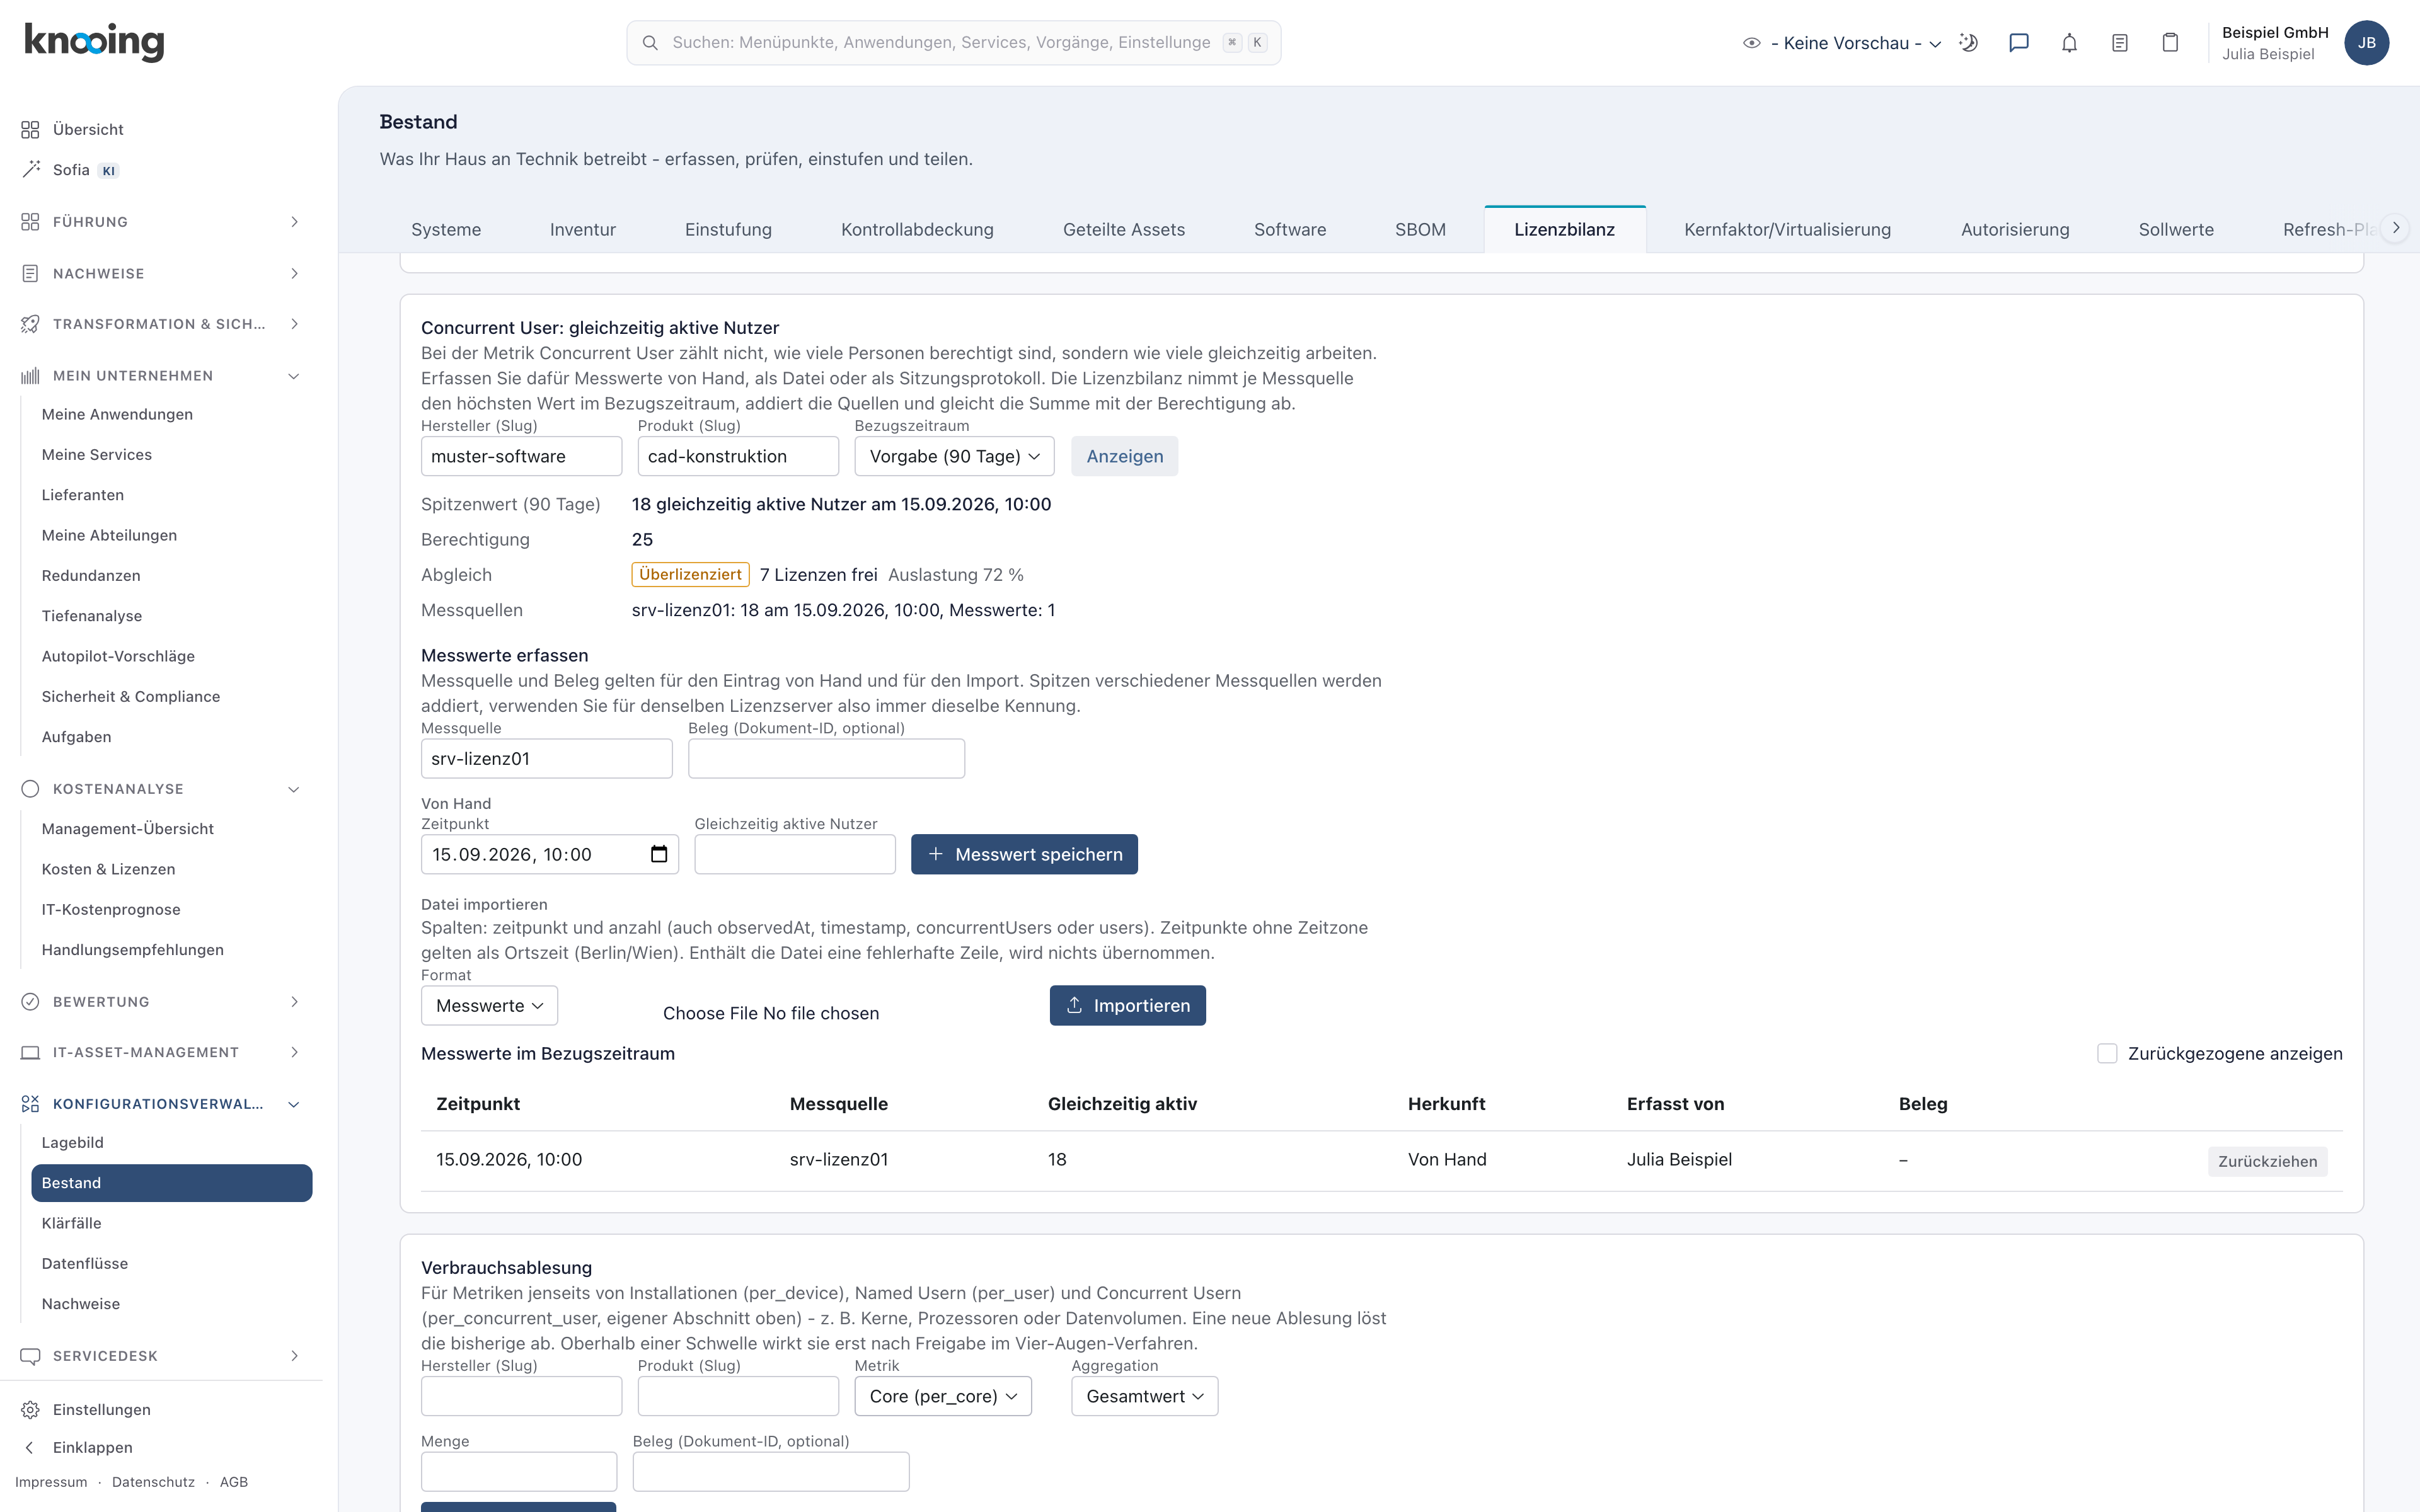
Task: Open the Metrik Core (per_core) dropdown
Action: click(x=943, y=1396)
